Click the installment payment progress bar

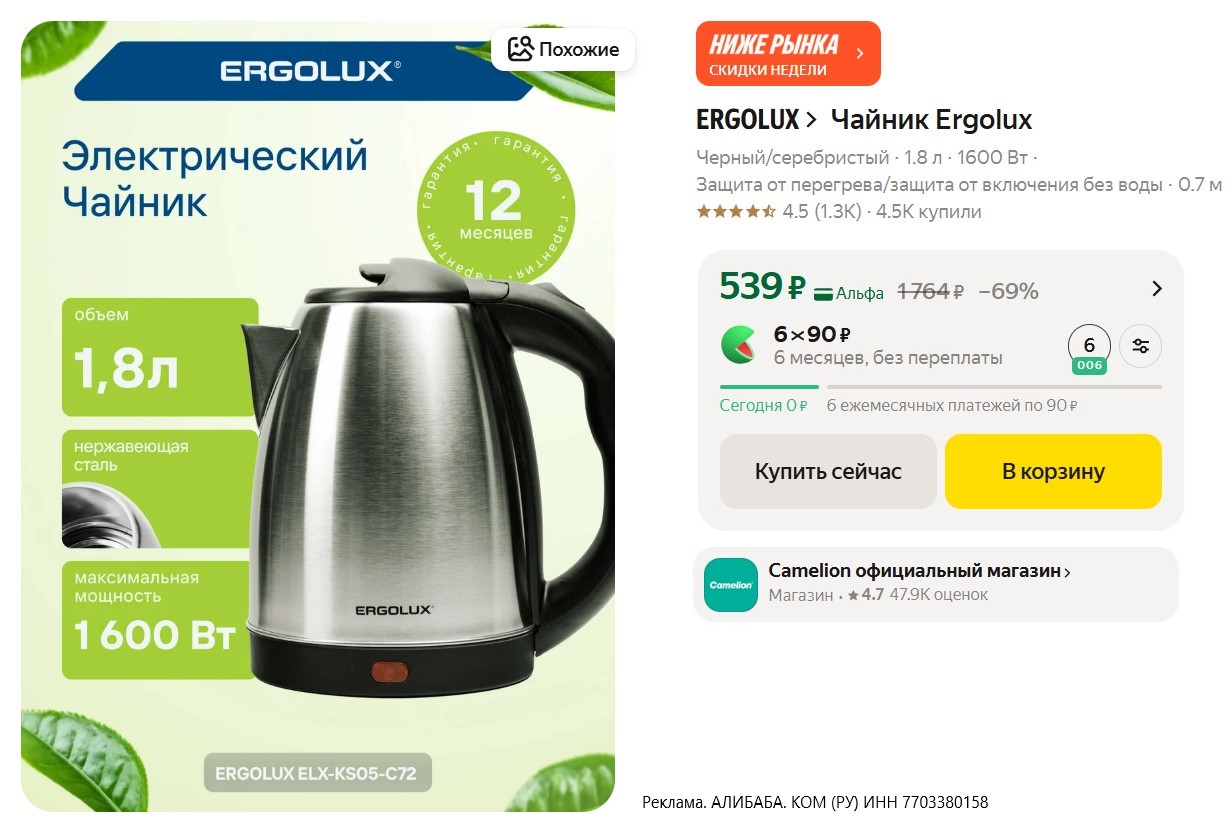941,387
